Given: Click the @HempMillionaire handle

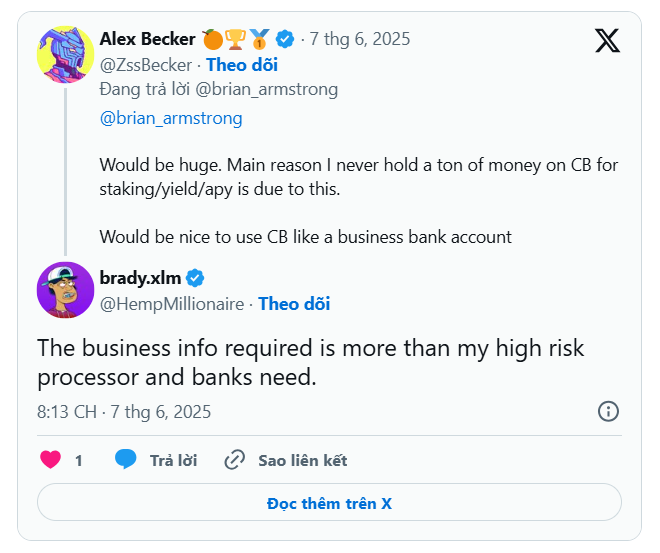Looking at the screenshot, I should [x=172, y=303].
